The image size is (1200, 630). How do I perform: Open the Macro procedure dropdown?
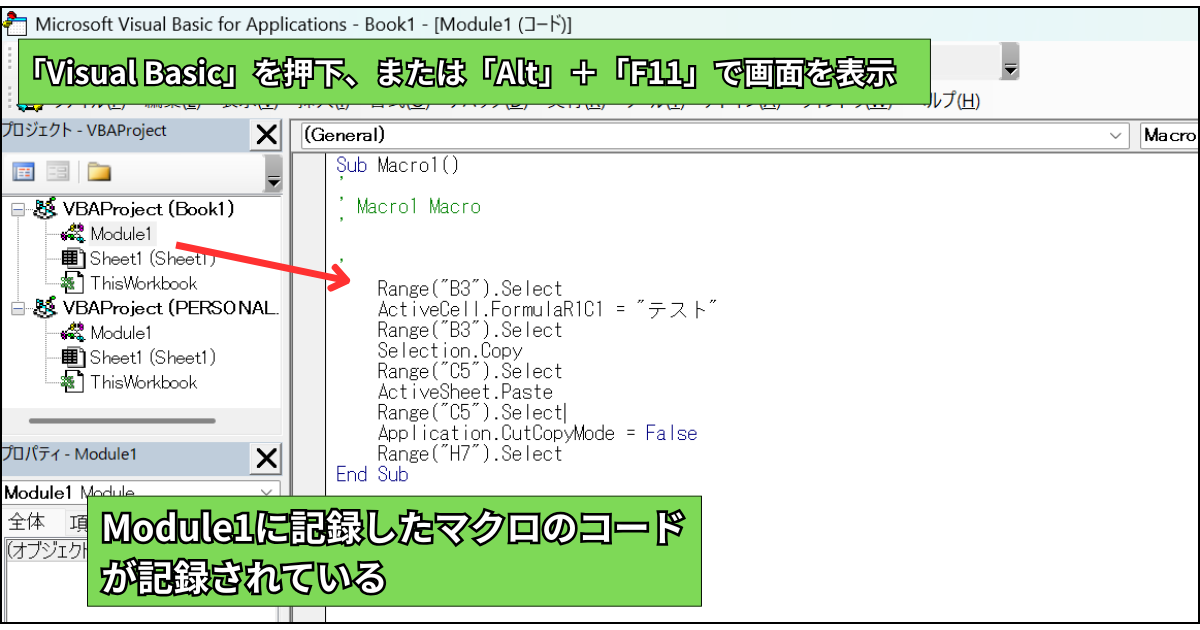(1169, 135)
